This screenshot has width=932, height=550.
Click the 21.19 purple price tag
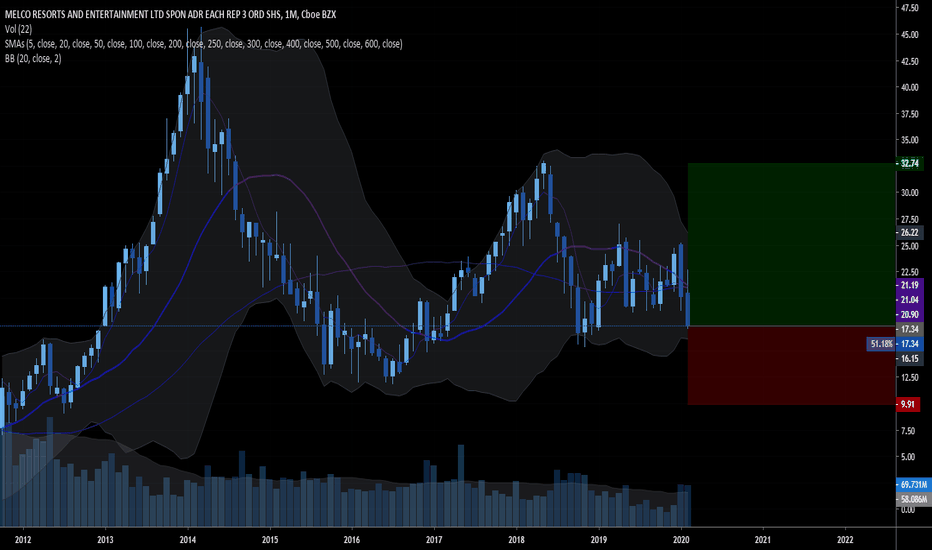909,285
